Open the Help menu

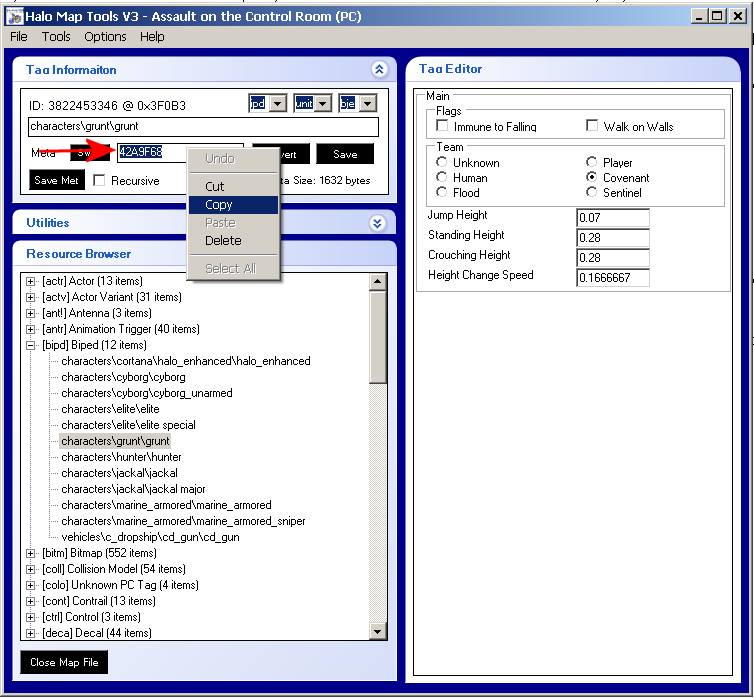pos(152,37)
